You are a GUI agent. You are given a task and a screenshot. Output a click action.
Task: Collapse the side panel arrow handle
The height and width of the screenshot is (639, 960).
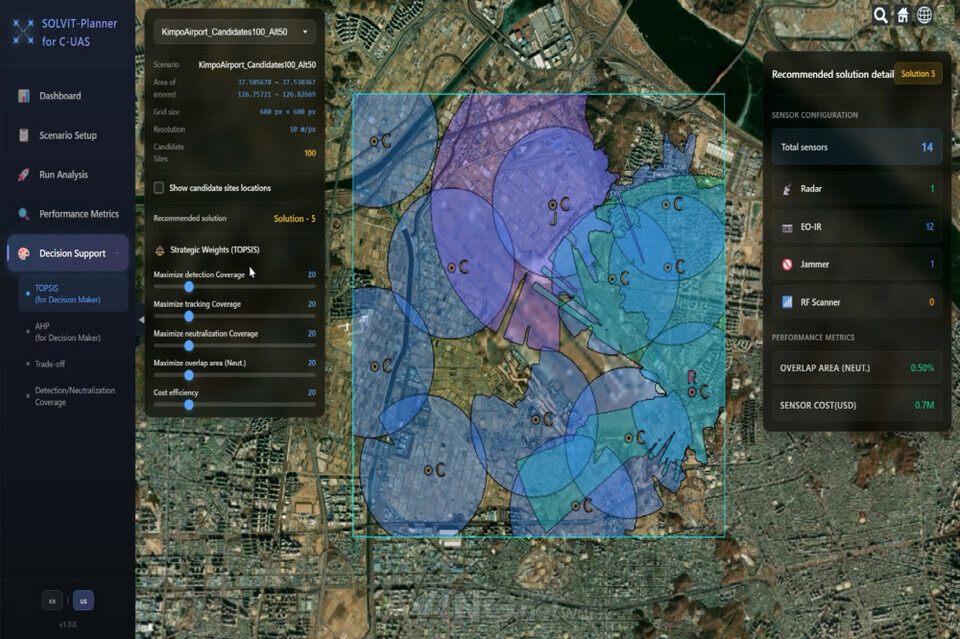[141, 320]
